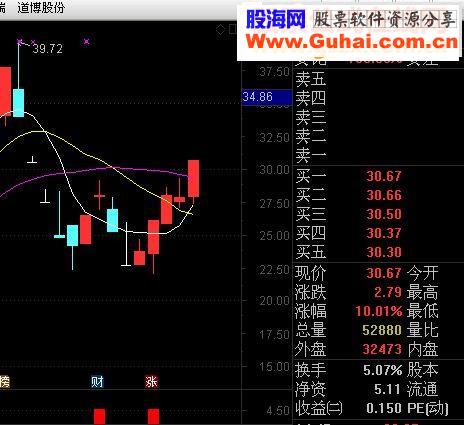Click the latest red limit-up candlestick
Image resolution: width=464 pixels, height=425 pixels.
click(x=193, y=179)
